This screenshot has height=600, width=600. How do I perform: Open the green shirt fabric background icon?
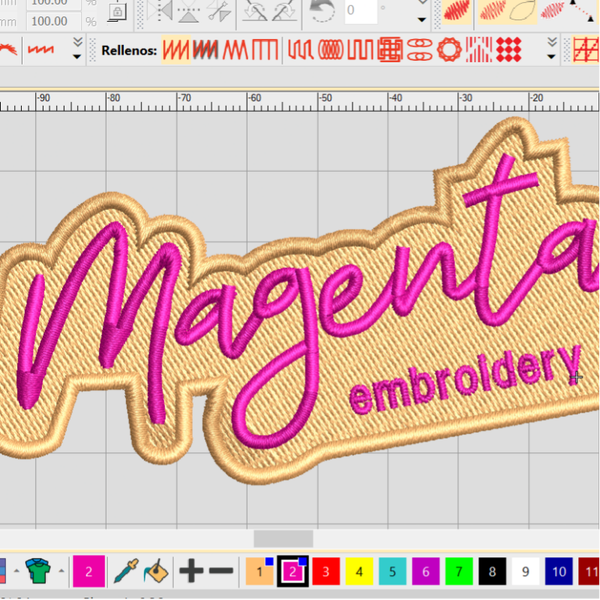coord(38,571)
